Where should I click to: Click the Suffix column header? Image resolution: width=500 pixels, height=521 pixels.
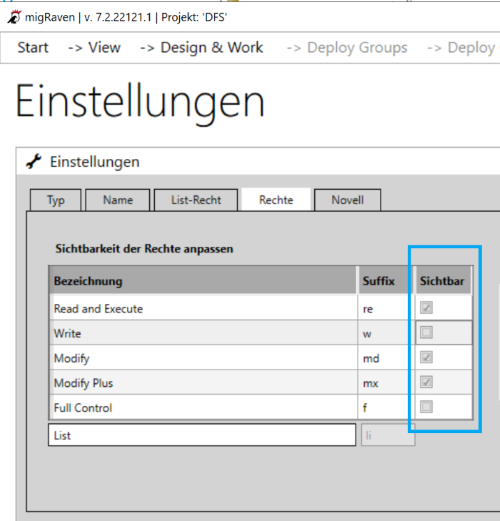click(385, 280)
